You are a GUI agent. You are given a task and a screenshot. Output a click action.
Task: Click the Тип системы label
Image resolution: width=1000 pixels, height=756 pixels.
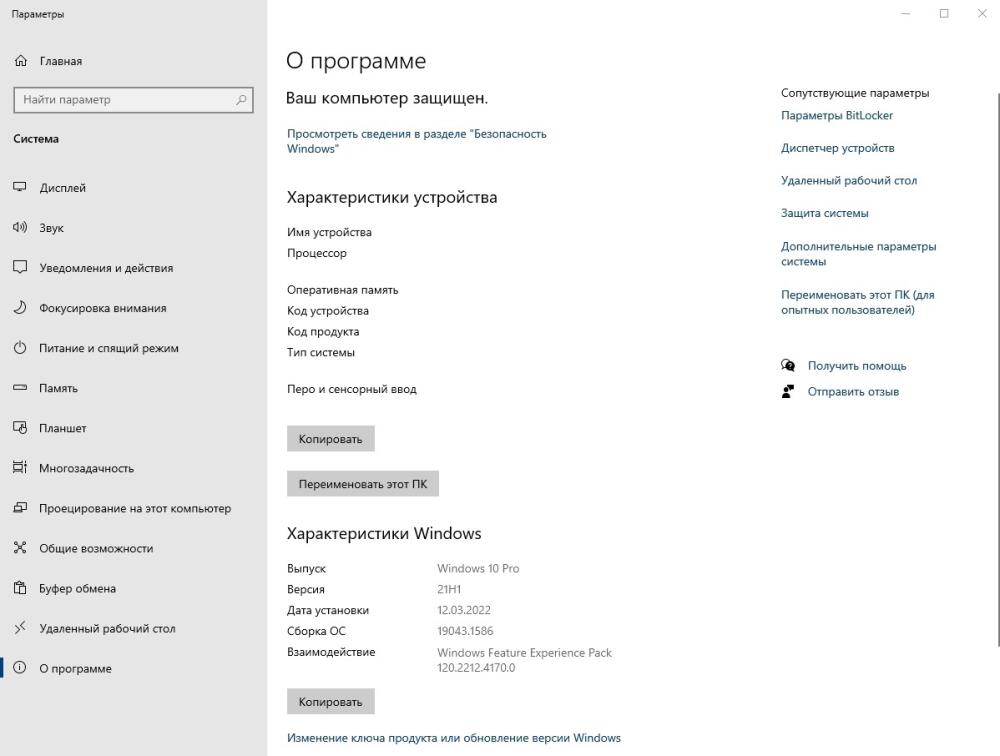(321, 352)
